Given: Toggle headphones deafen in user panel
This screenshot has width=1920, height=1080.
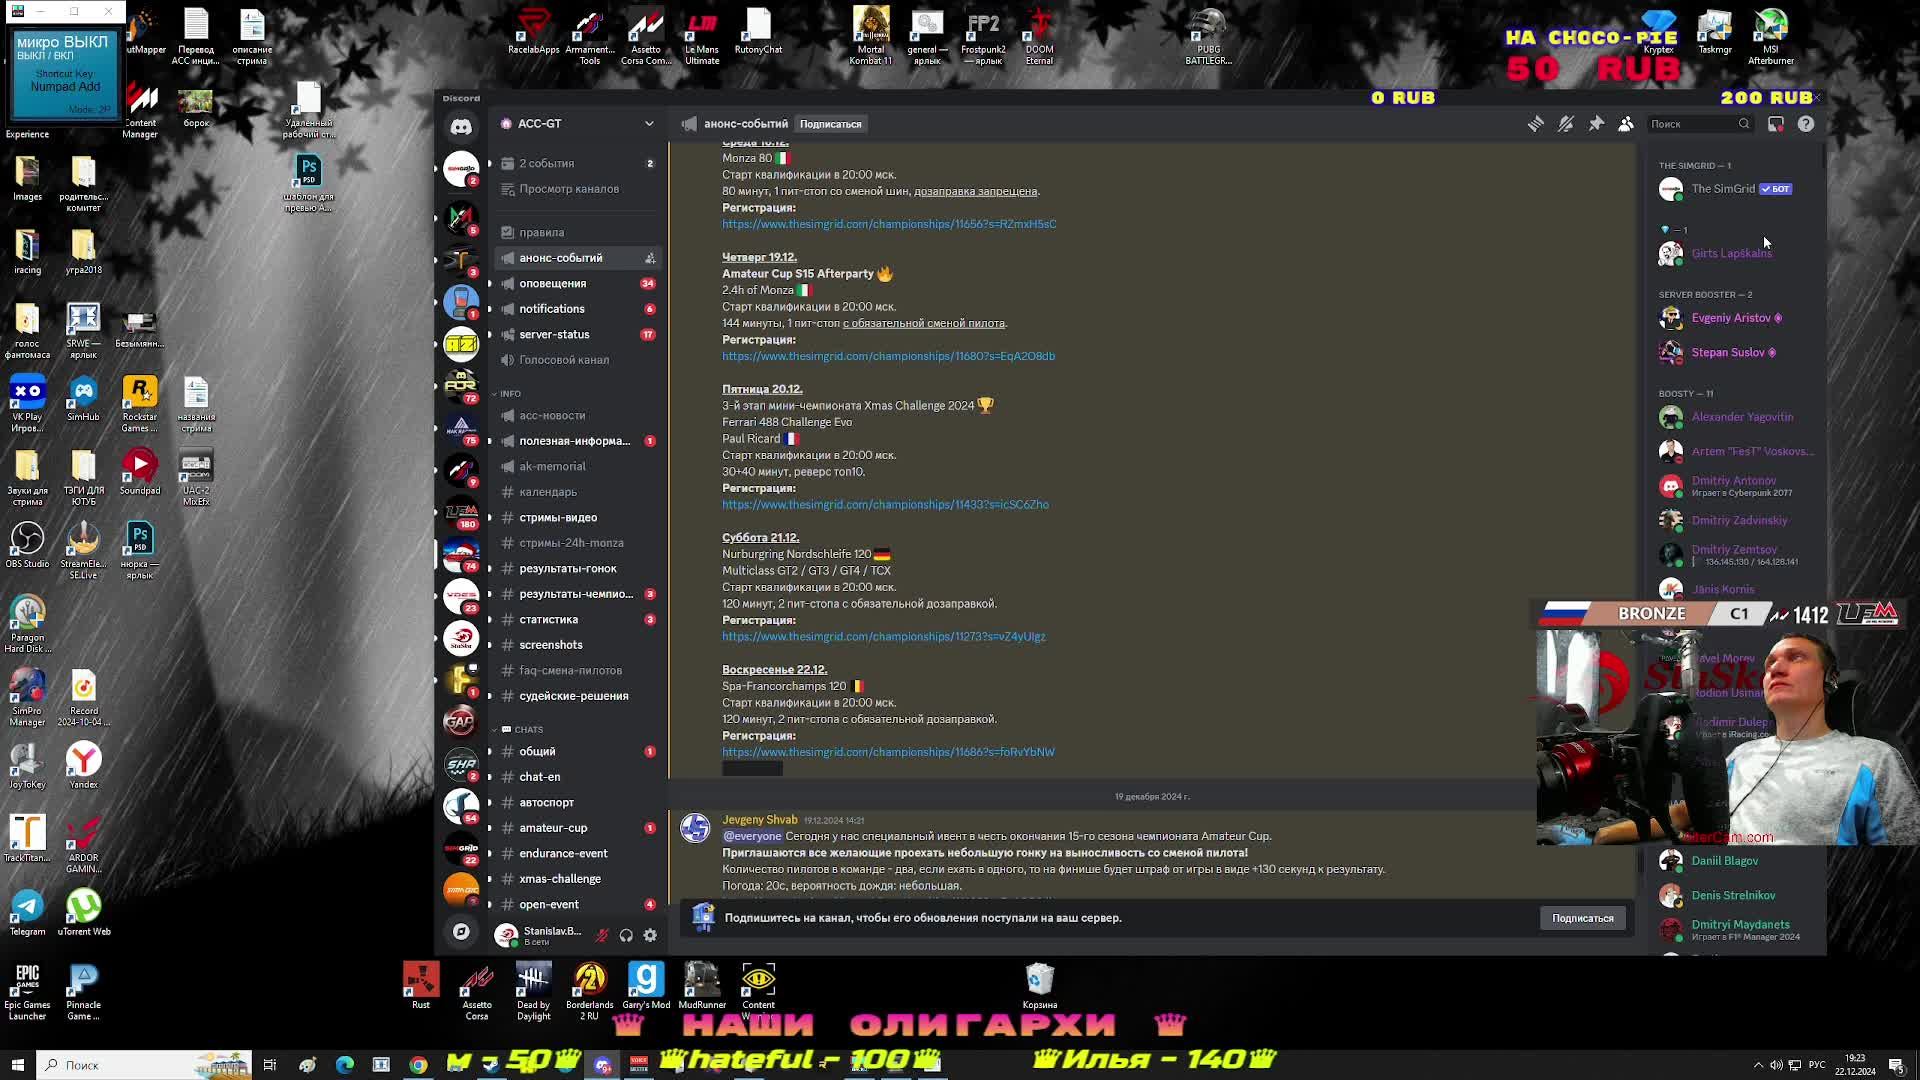Looking at the screenshot, I should pyautogui.click(x=626, y=935).
